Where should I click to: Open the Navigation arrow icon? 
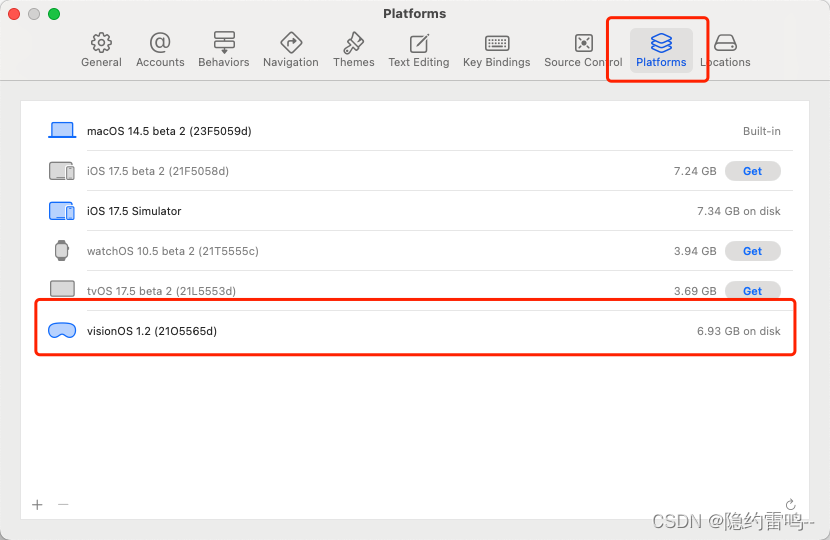(291, 42)
